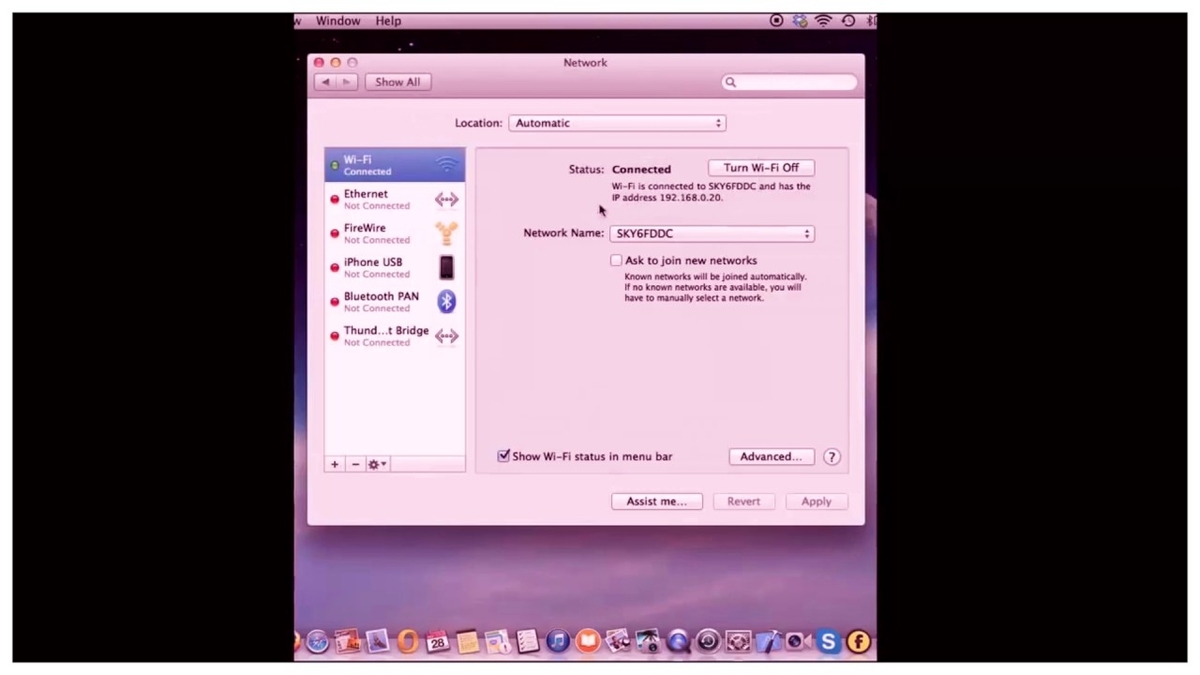Open the Window menu
The width and height of the screenshot is (1200, 675).
point(337,20)
